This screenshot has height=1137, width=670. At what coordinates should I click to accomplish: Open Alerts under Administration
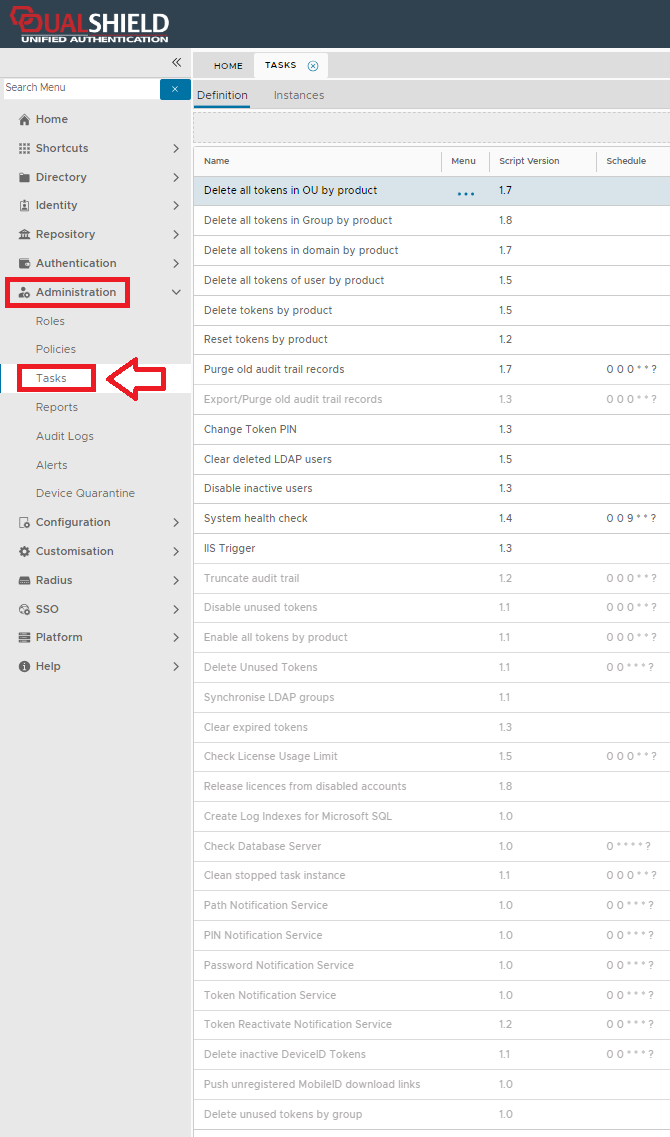click(x=51, y=466)
